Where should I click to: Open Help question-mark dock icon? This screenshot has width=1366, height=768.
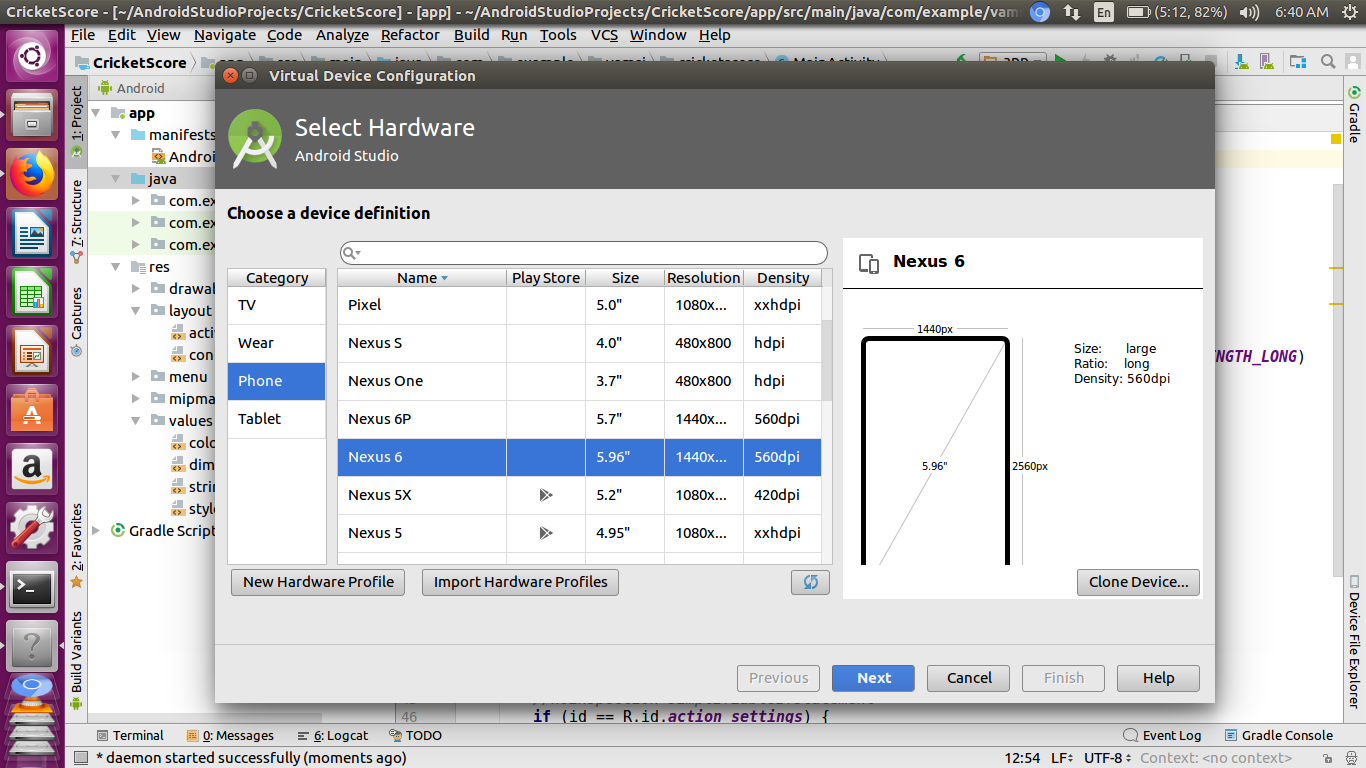tap(32, 647)
